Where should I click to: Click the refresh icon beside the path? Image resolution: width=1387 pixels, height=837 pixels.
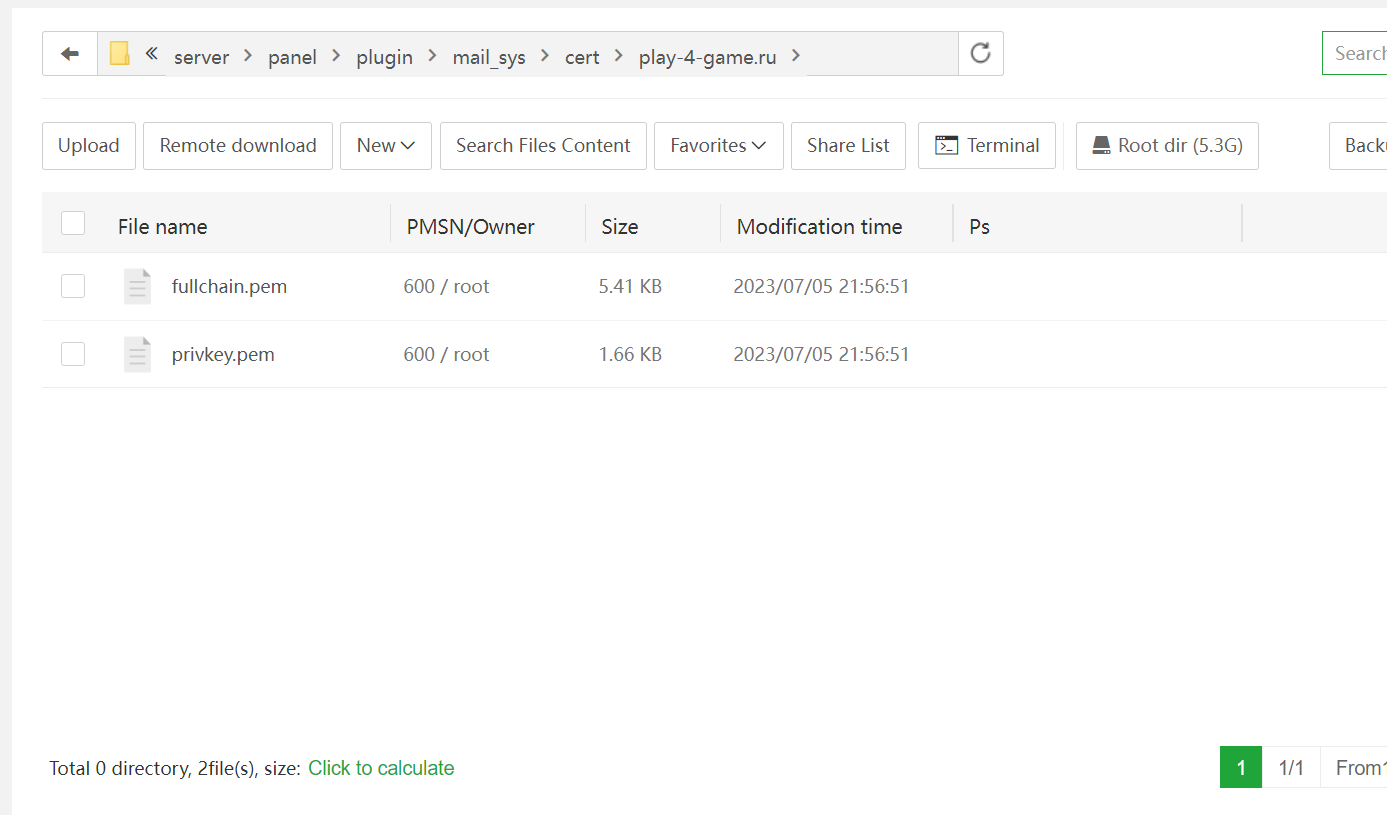click(x=980, y=54)
